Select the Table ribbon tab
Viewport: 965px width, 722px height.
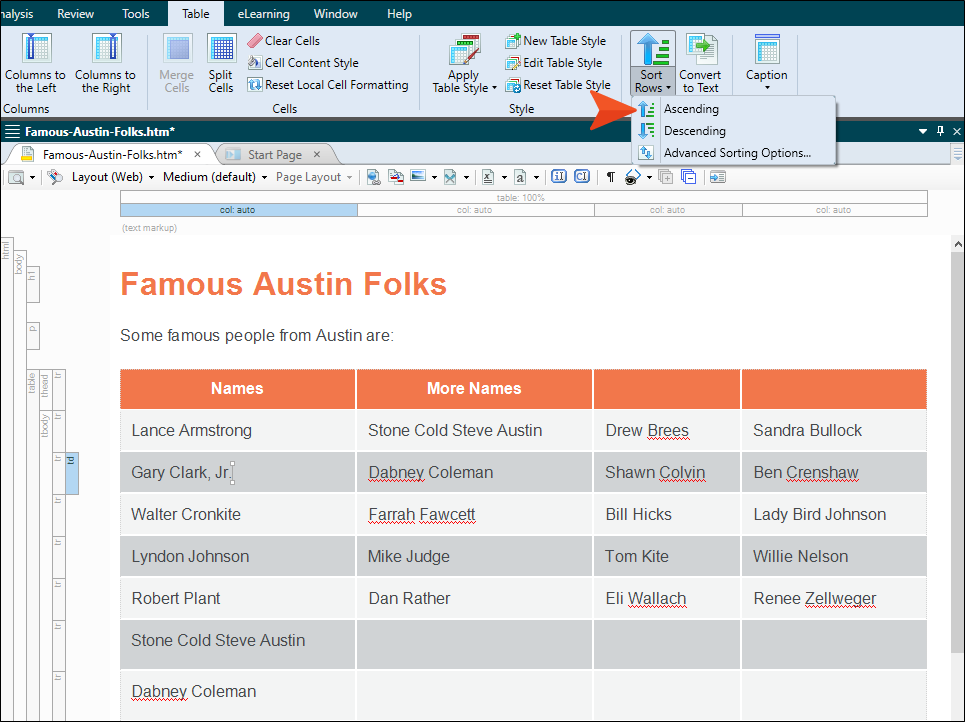tap(196, 14)
